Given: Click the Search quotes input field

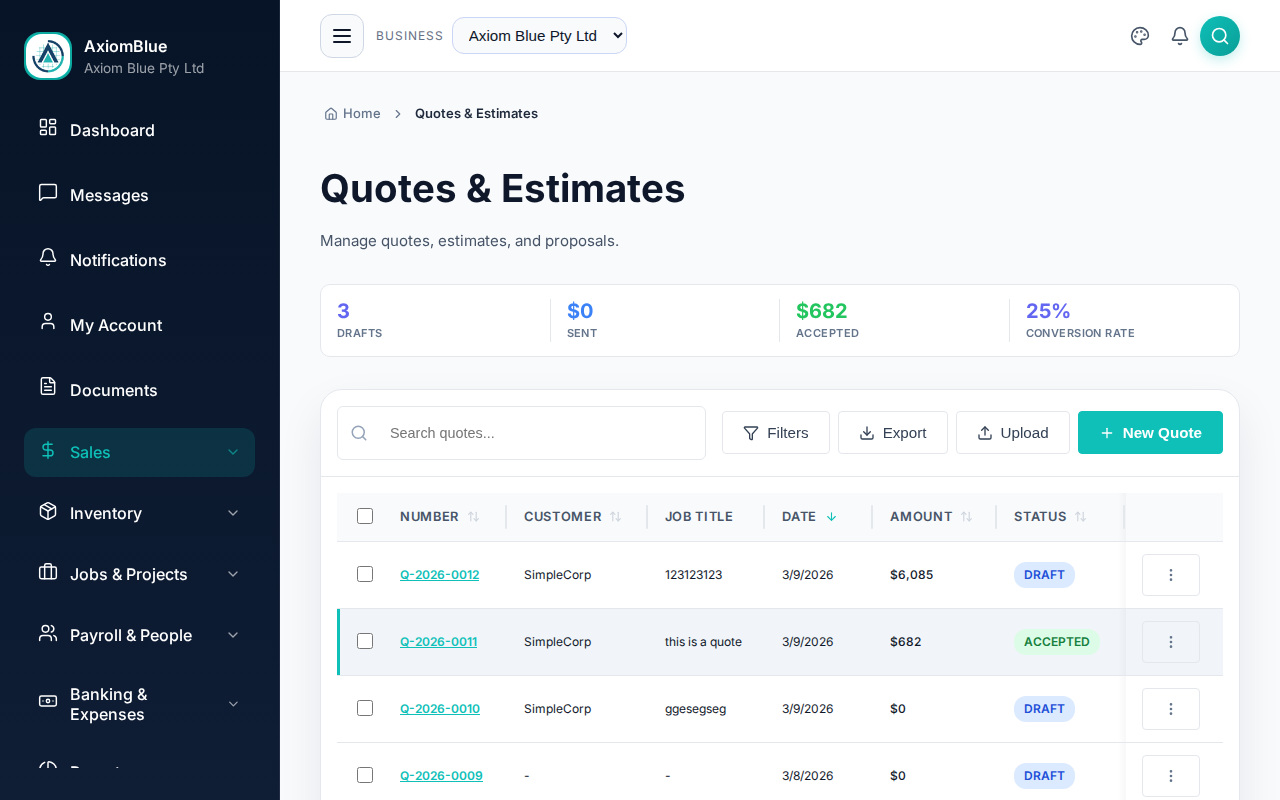Looking at the screenshot, I should pos(521,433).
